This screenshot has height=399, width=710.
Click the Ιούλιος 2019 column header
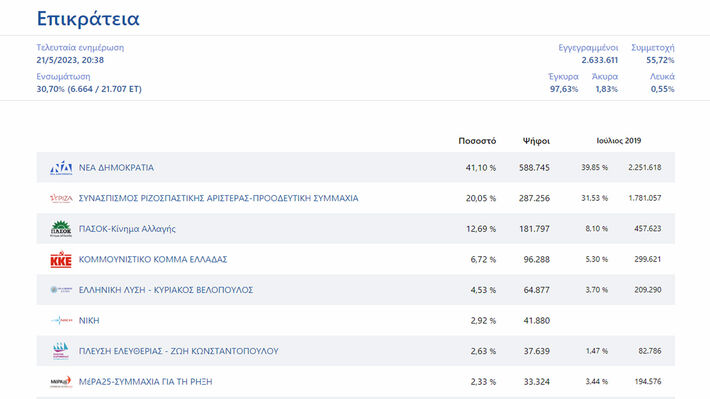pyautogui.click(x=619, y=141)
